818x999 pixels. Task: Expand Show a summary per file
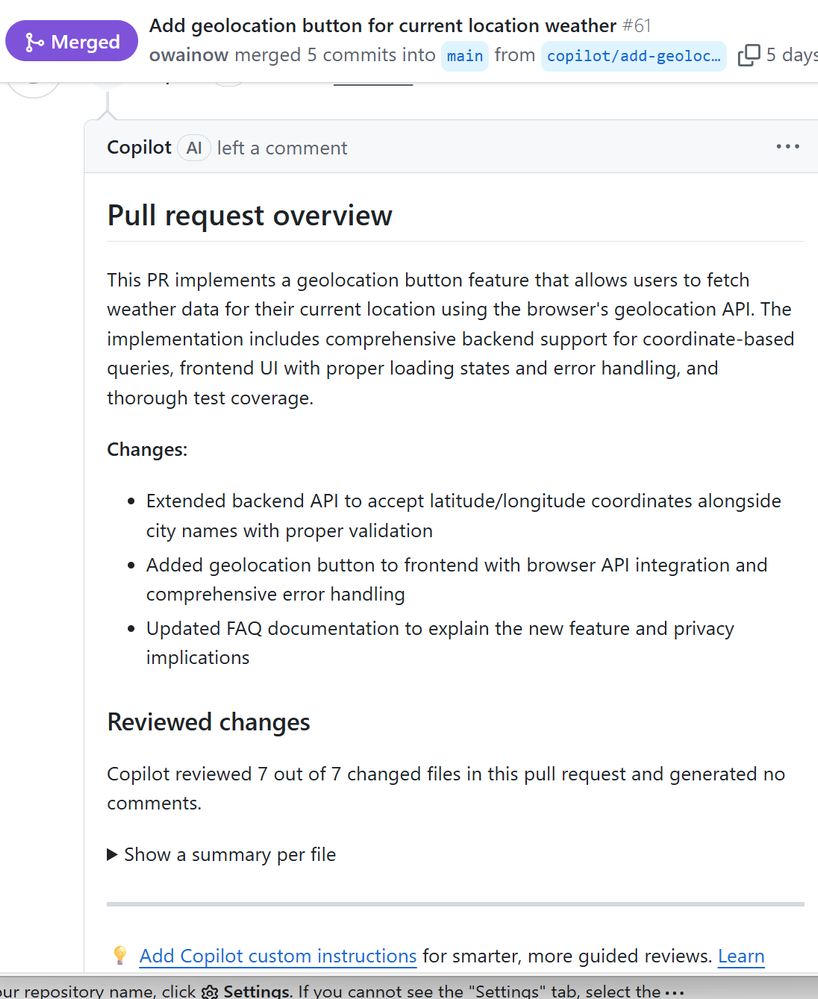coord(221,854)
